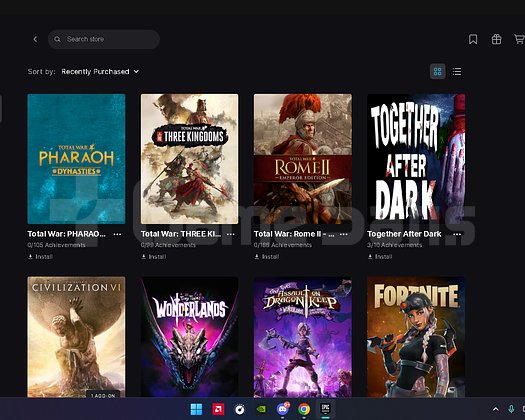Click 0/105 Achievements under PHARAOH
The image size is (525, 420).
pos(56,245)
